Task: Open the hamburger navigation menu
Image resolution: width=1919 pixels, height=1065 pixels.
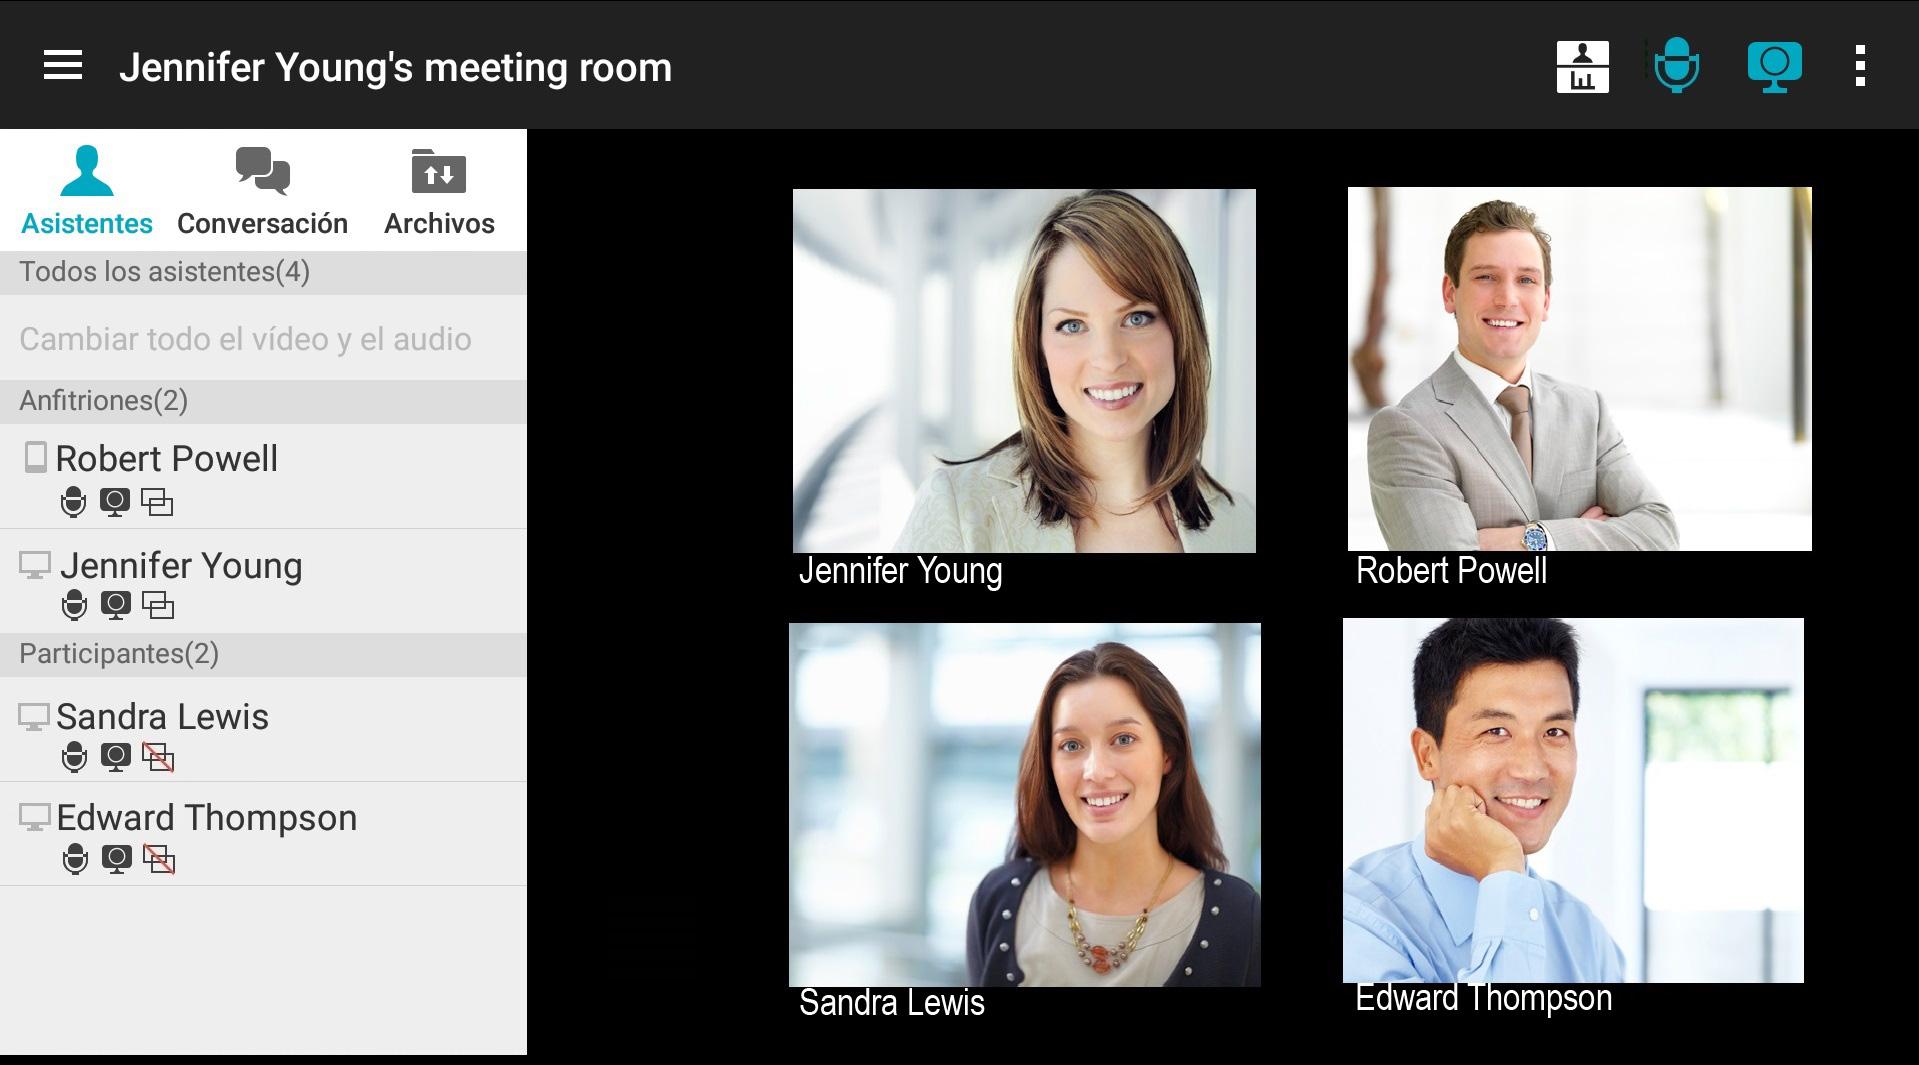Action: (63, 66)
